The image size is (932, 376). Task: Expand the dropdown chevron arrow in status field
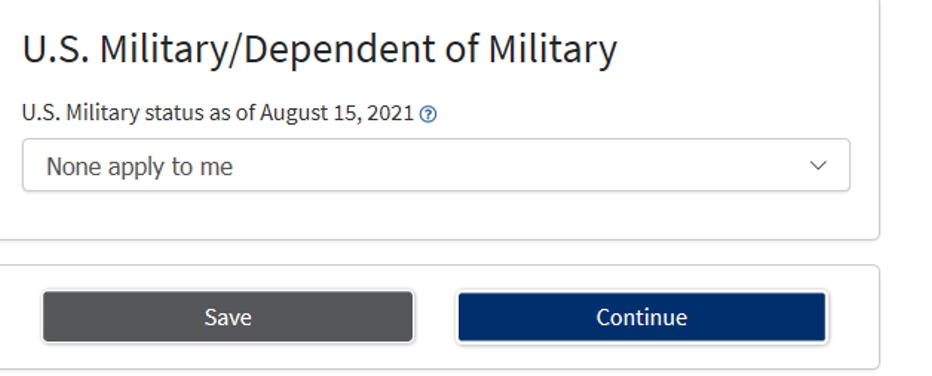click(x=818, y=165)
